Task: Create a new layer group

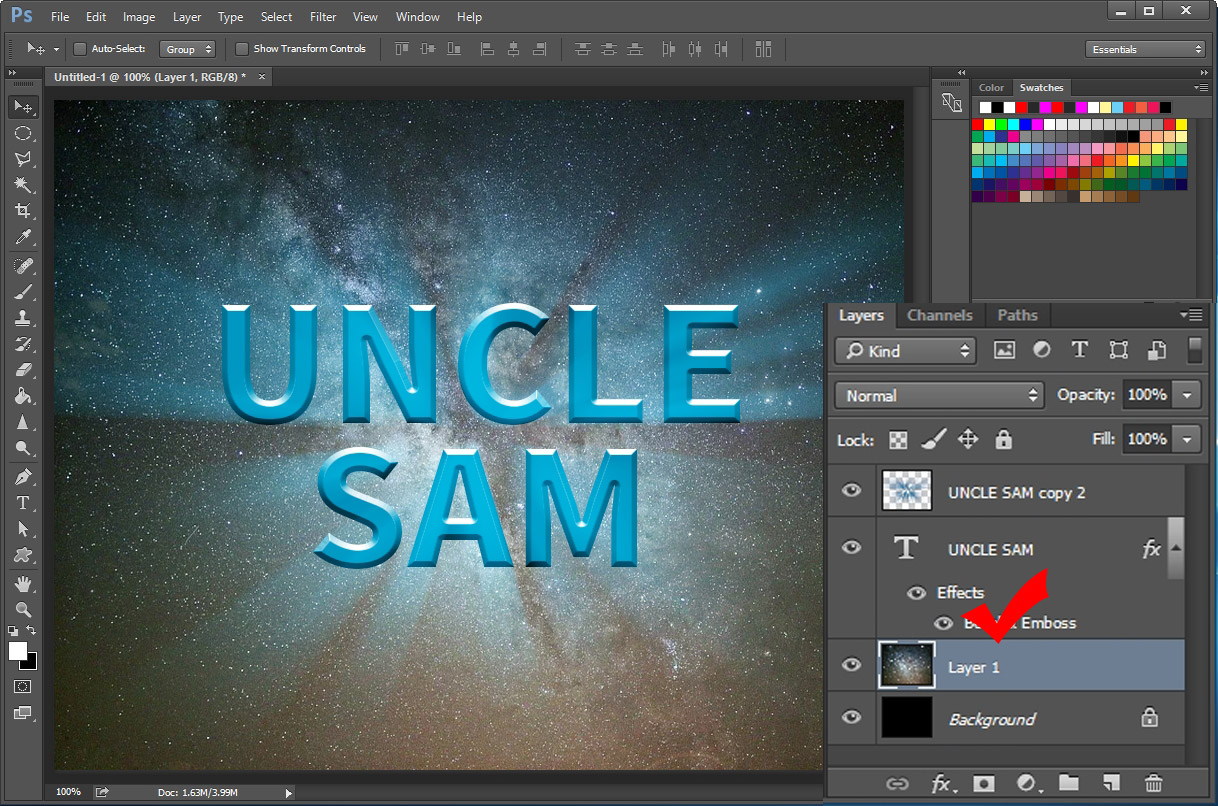Action: pyautogui.click(x=1069, y=784)
